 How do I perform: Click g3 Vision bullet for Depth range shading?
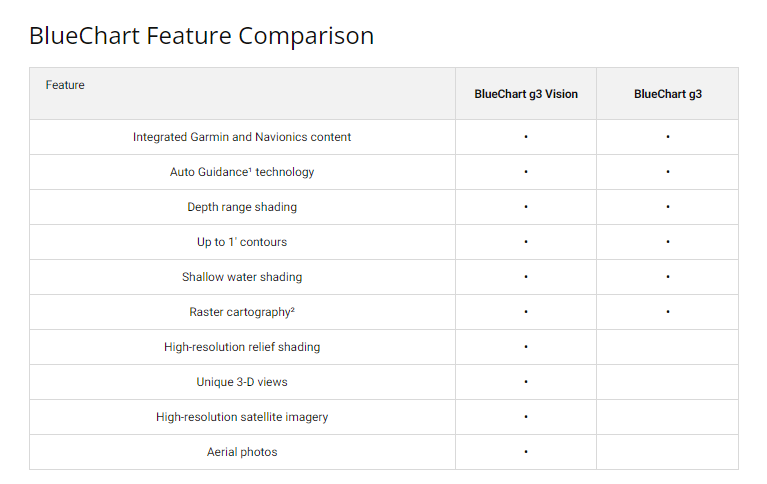coord(526,207)
